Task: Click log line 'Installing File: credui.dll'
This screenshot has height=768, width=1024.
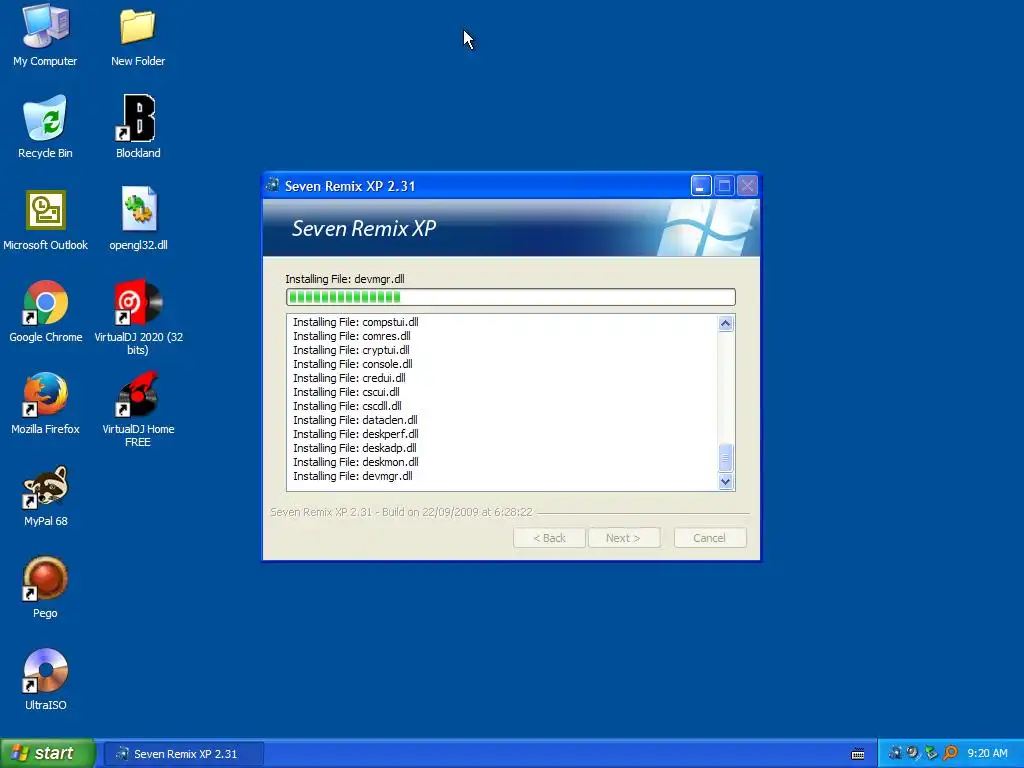Action: coord(349,378)
